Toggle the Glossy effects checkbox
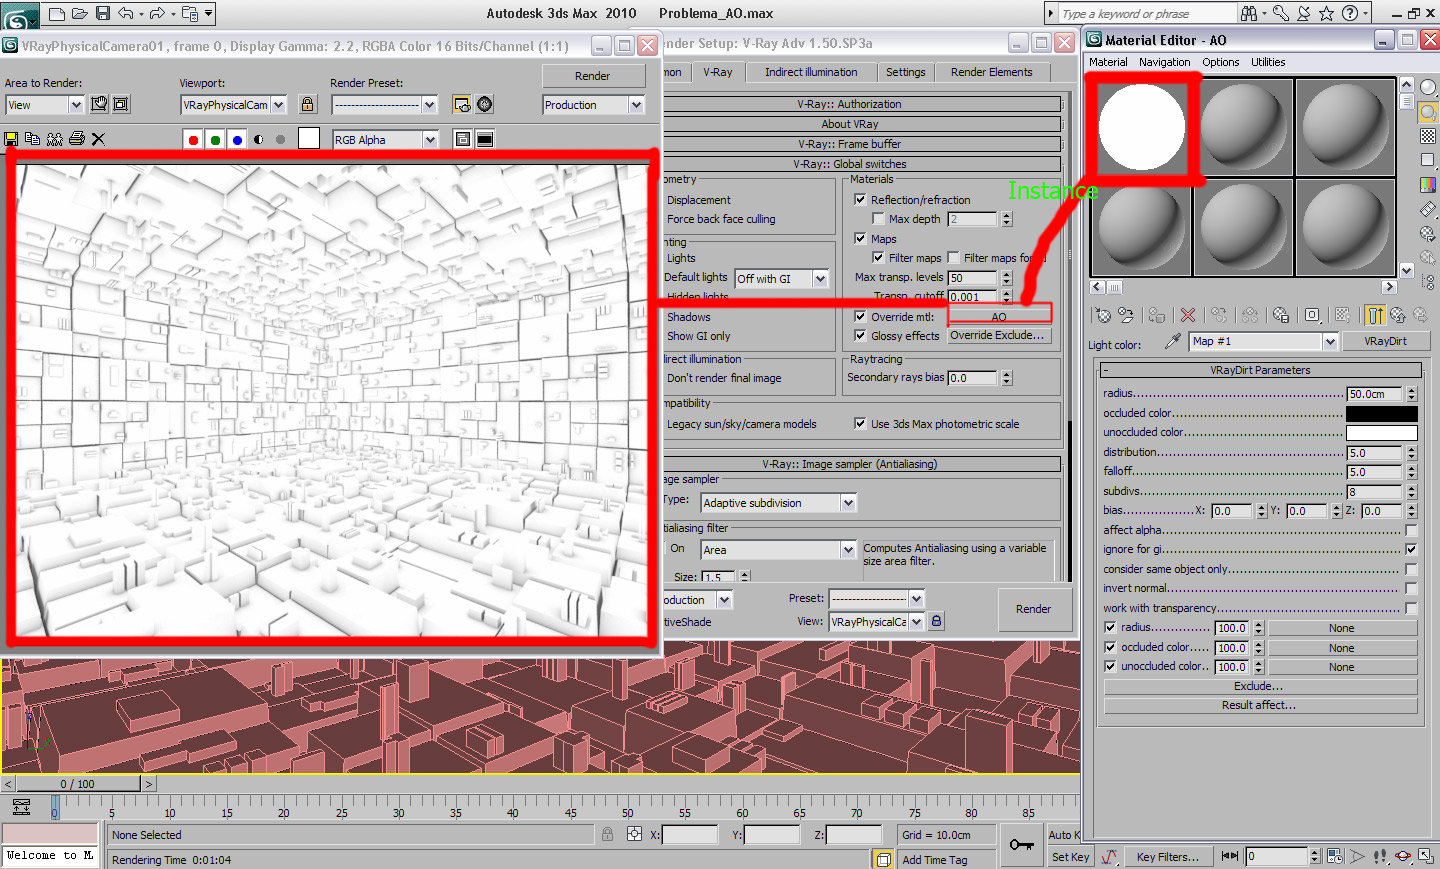 pos(860,336)
